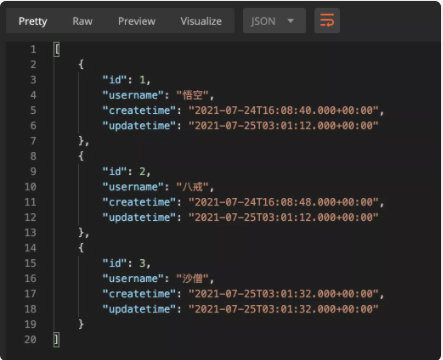Screen dimensions: 443x360
Task: Click the "id": 1 line
Action: pyautogui.click(x=126, y=80)
